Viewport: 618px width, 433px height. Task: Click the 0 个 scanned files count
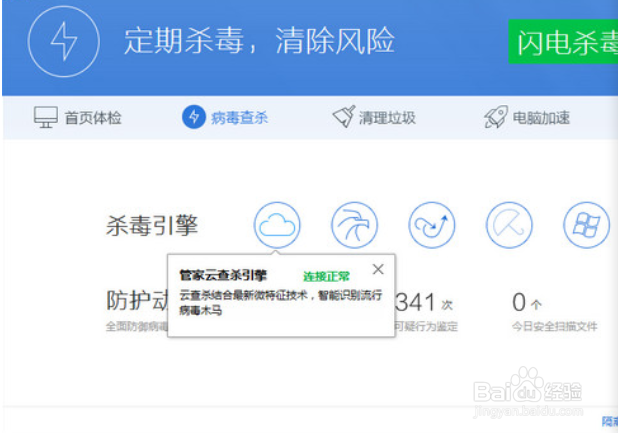click(x=527, y=303)
